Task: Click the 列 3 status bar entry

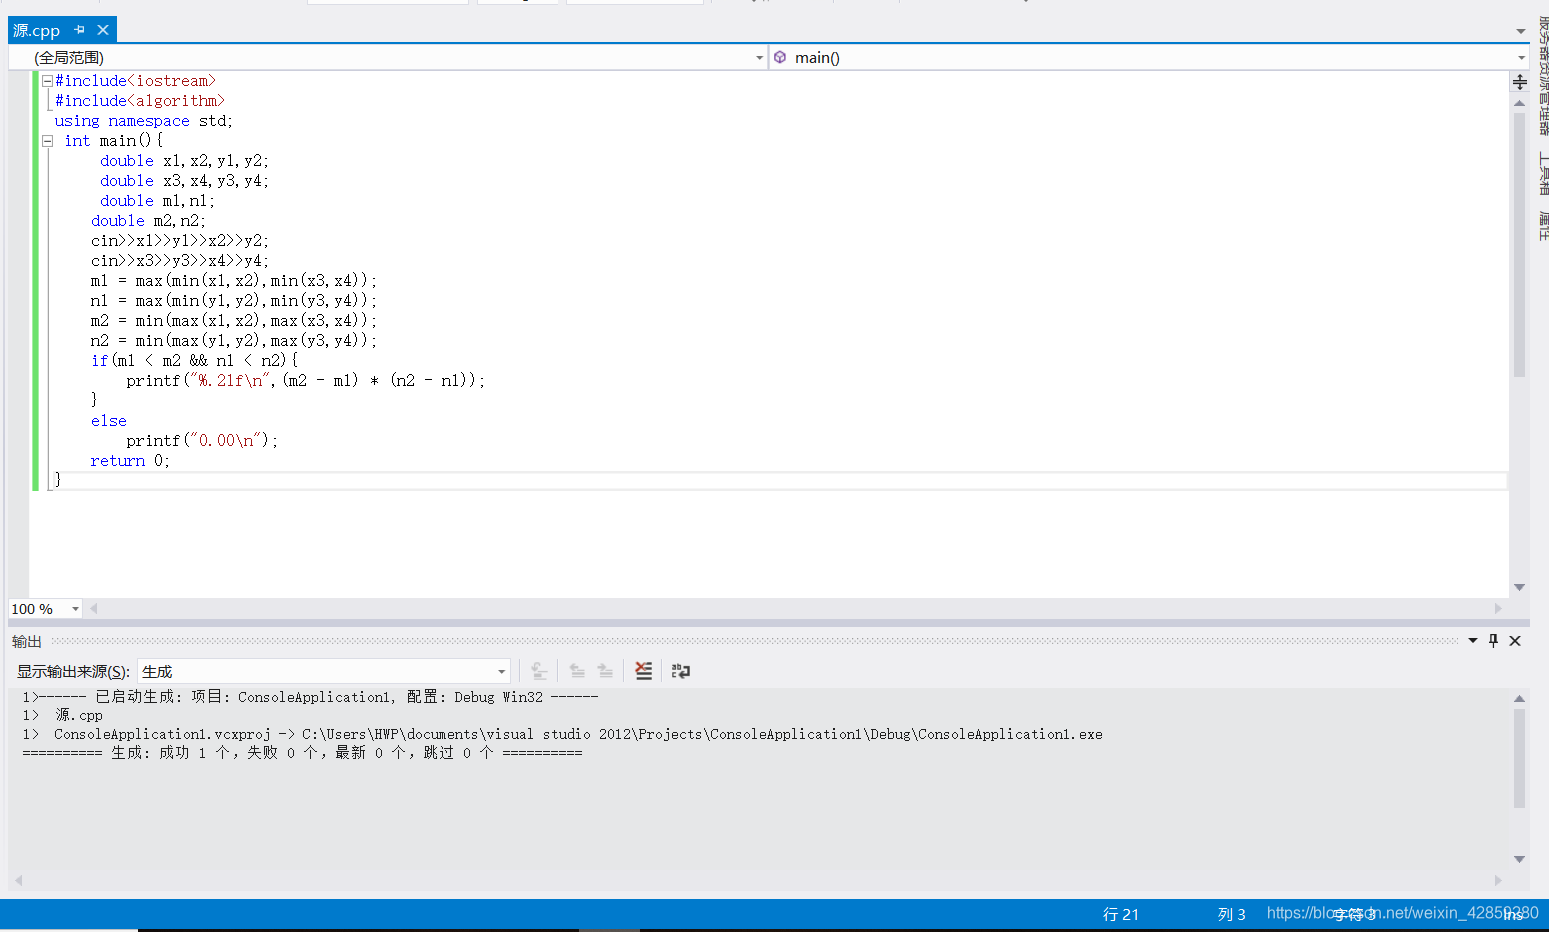Action: 1232,914
